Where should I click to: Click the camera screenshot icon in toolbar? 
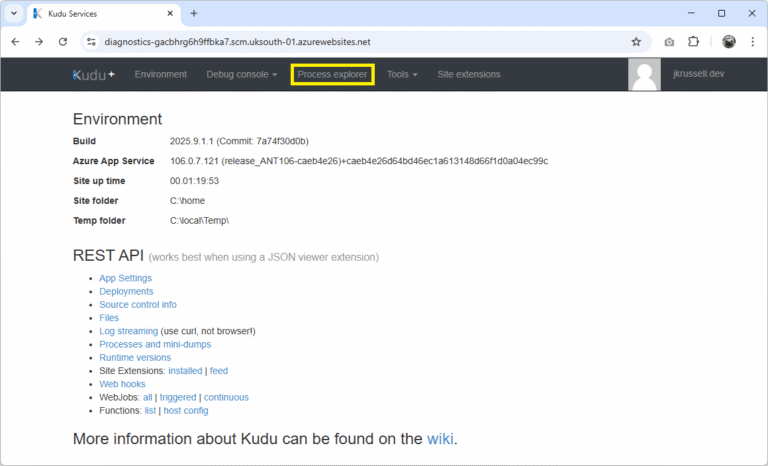[669, 42]
